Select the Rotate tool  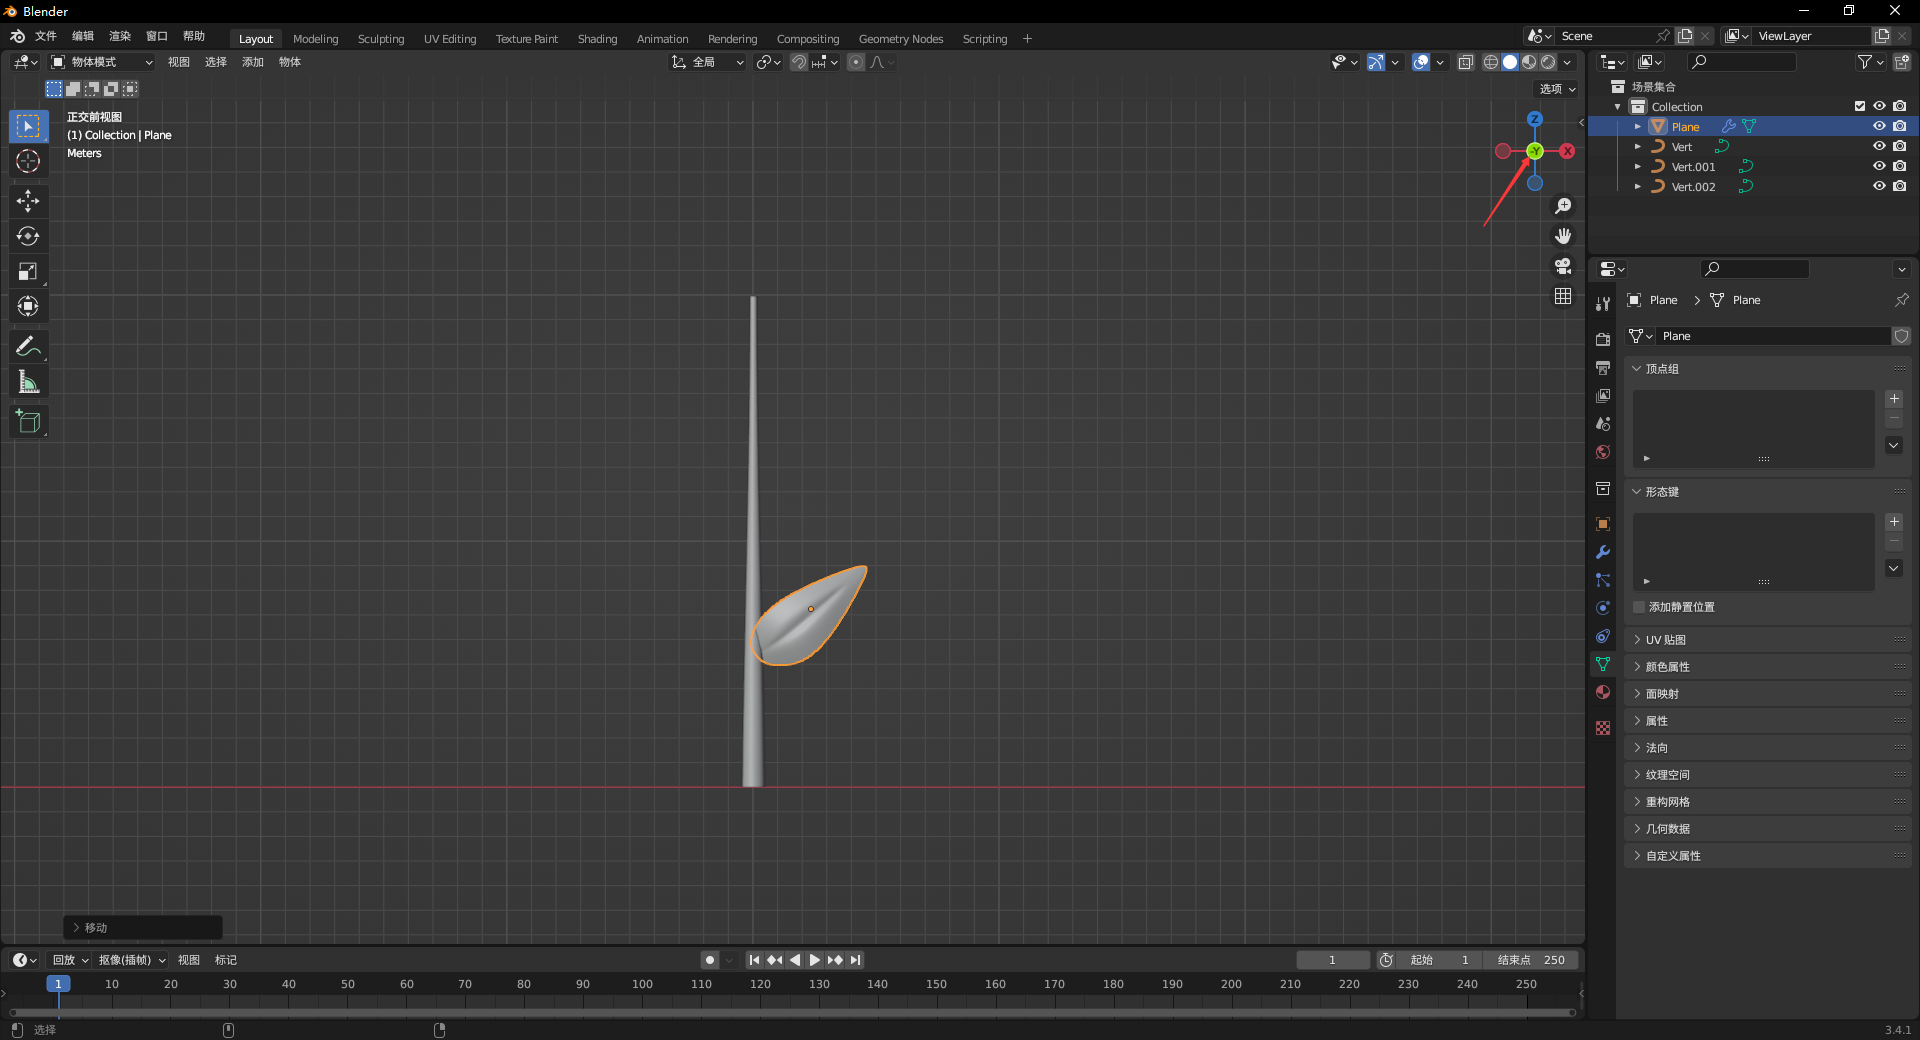pos(28,236)
